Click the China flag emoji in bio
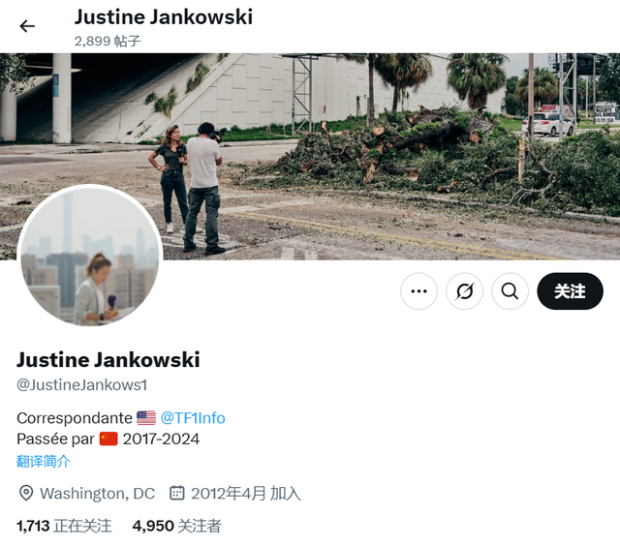 (108, 439)
